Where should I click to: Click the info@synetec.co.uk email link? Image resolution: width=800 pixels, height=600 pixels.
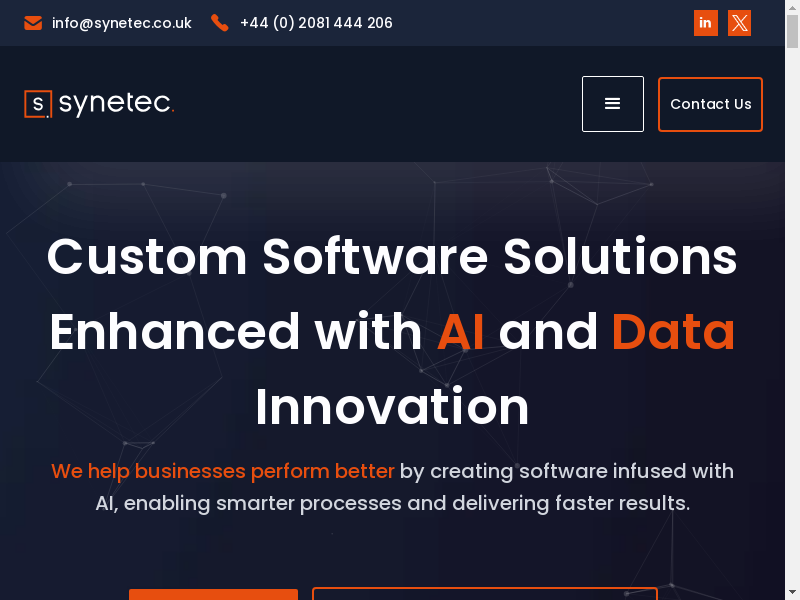121,23
